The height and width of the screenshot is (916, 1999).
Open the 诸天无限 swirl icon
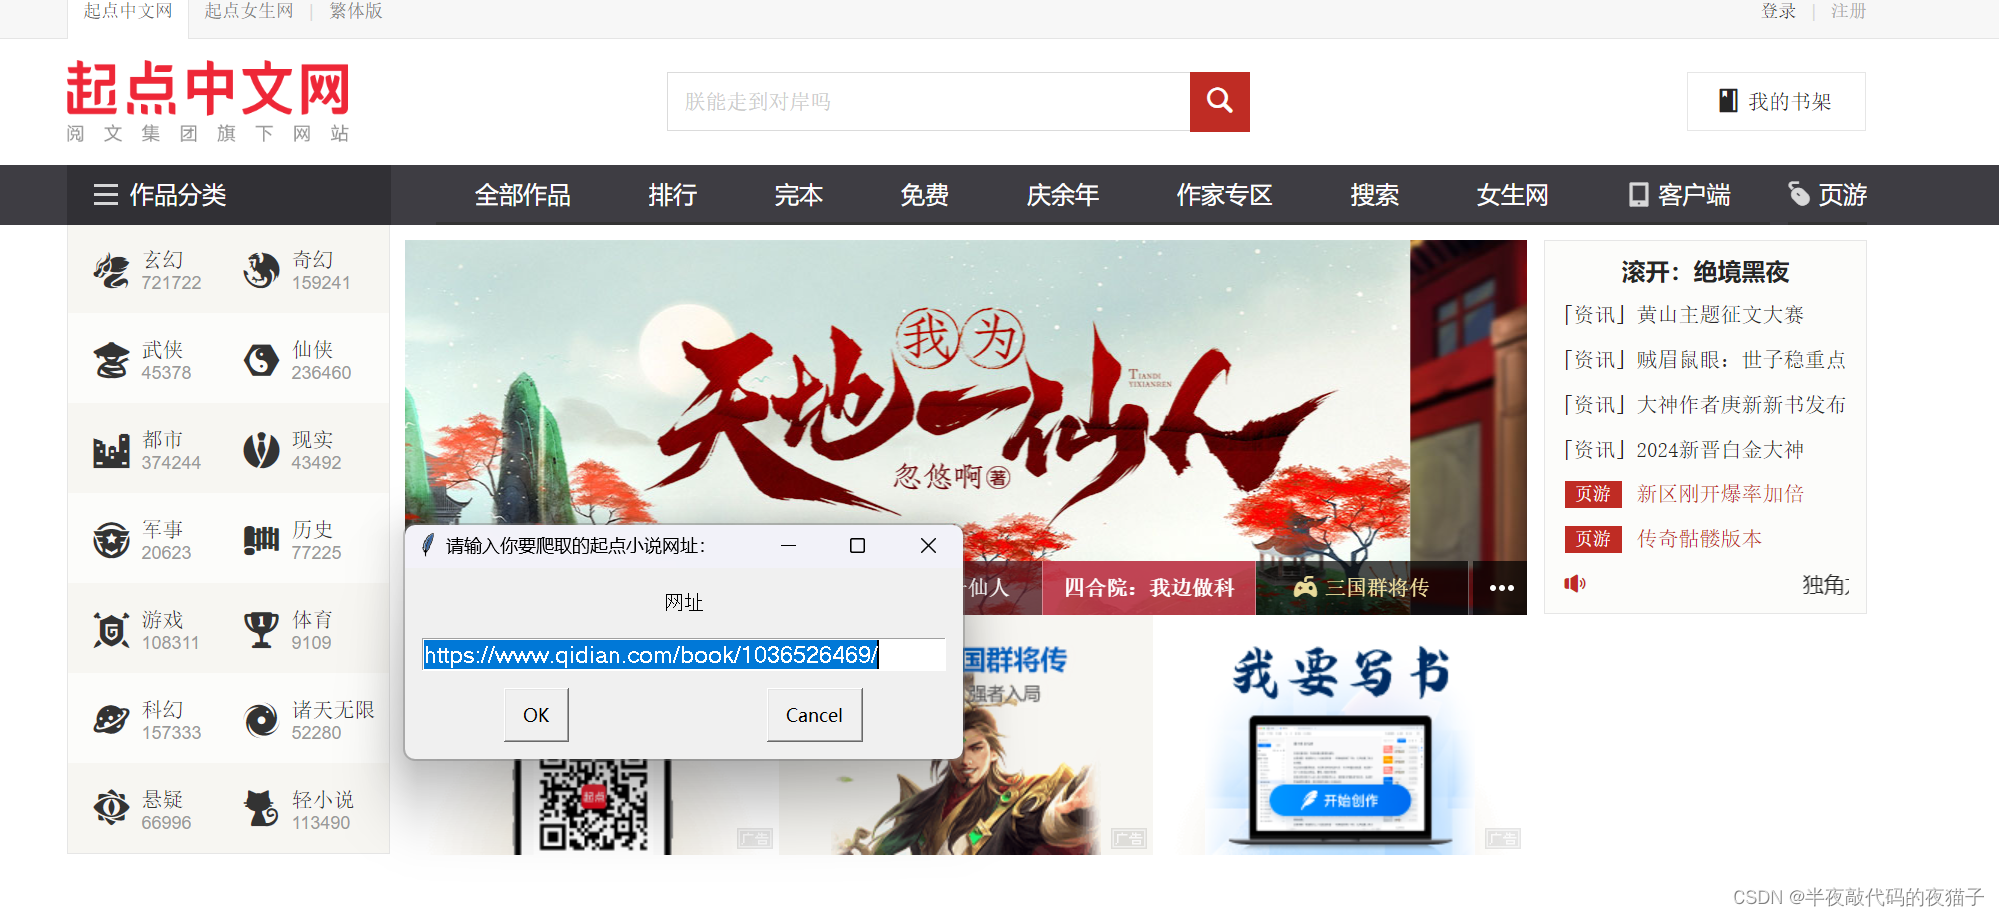pos(261,720)
